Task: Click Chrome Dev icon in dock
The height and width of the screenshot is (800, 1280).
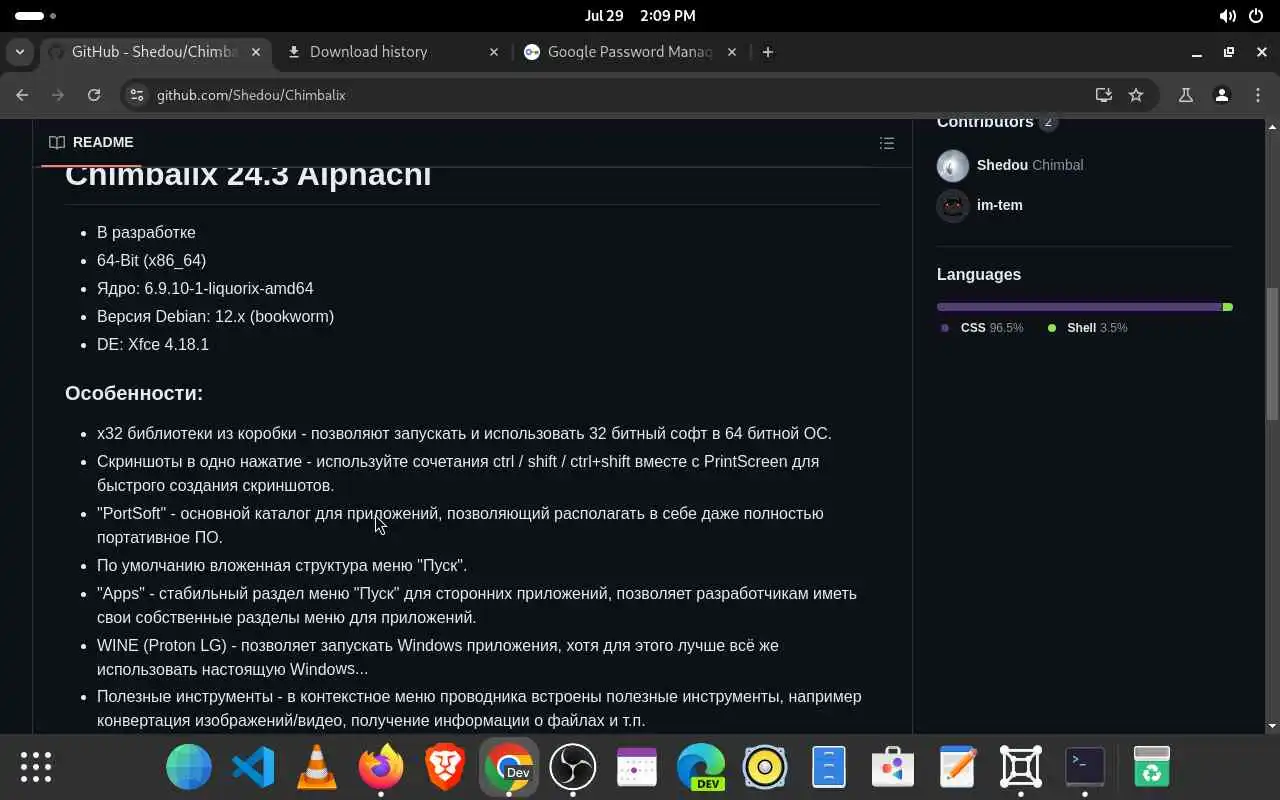Action: [x=509, y=767]
